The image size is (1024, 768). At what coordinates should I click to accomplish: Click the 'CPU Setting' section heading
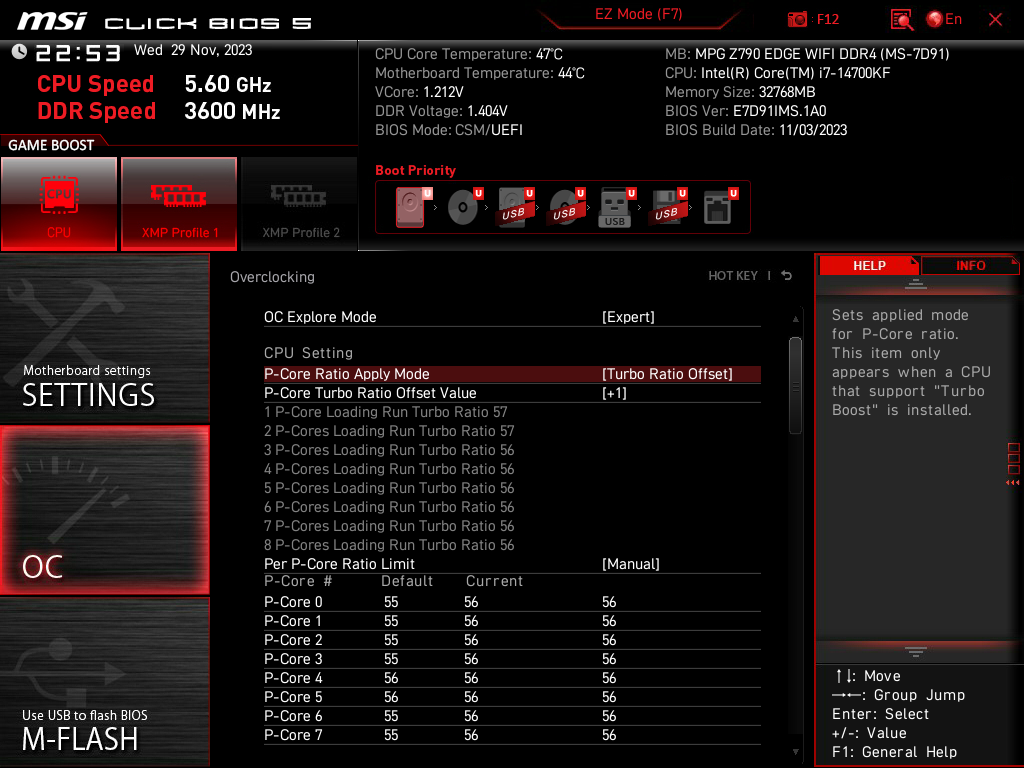[308, 353]
